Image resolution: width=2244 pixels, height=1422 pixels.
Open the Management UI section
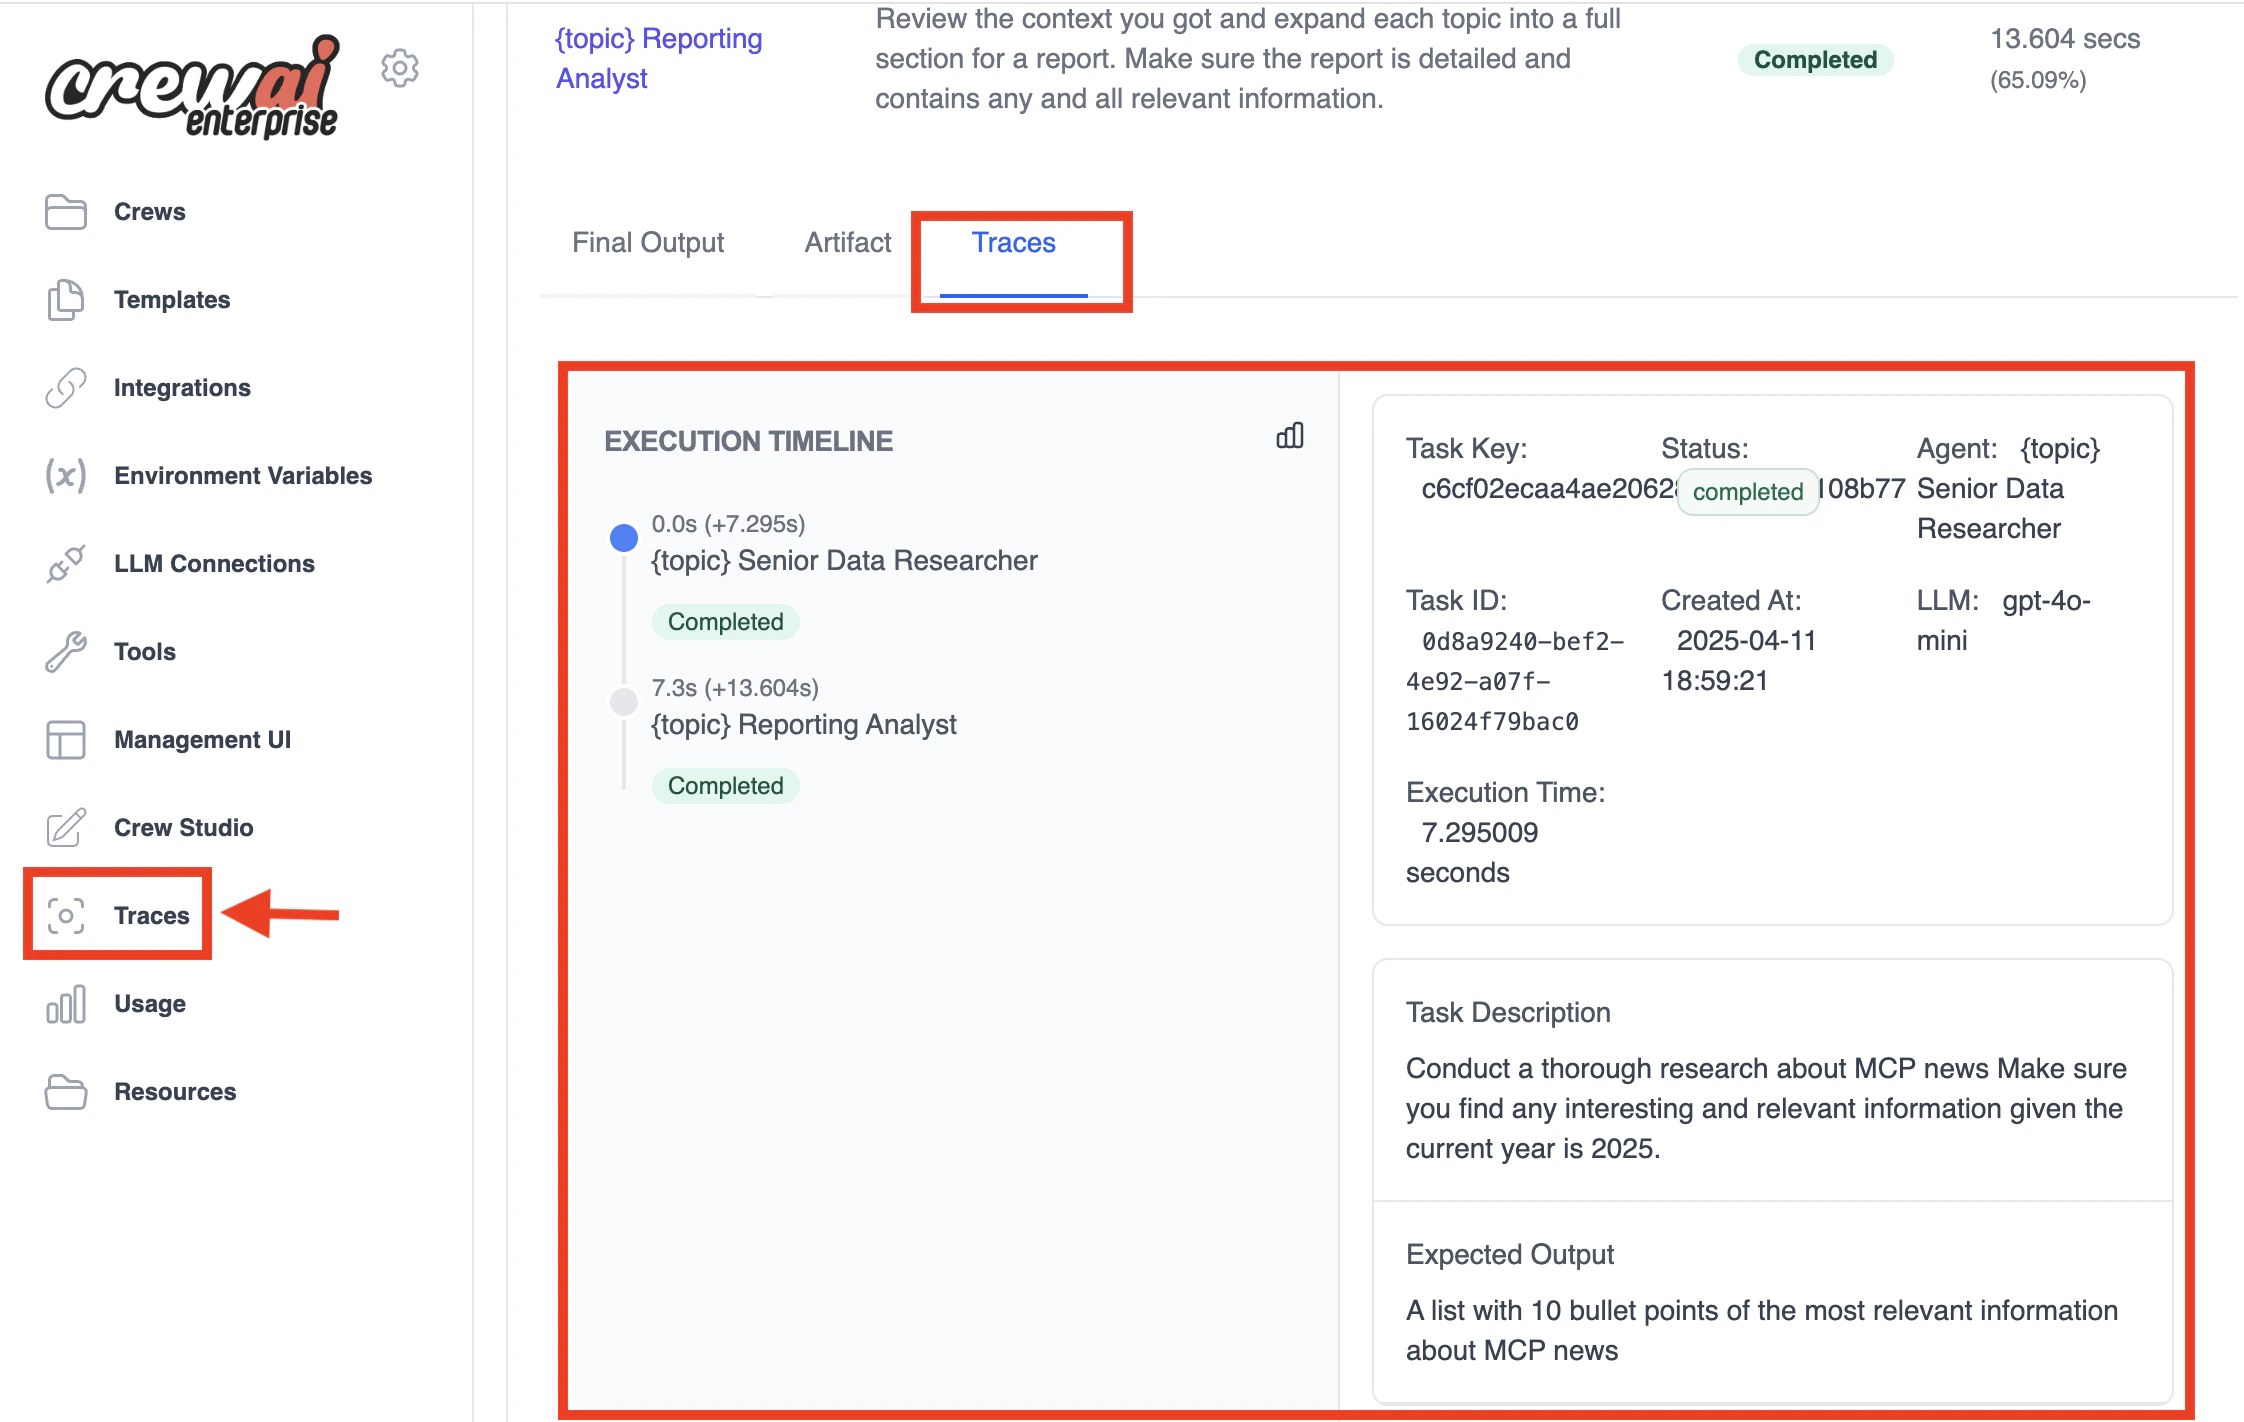click(202, 740)
